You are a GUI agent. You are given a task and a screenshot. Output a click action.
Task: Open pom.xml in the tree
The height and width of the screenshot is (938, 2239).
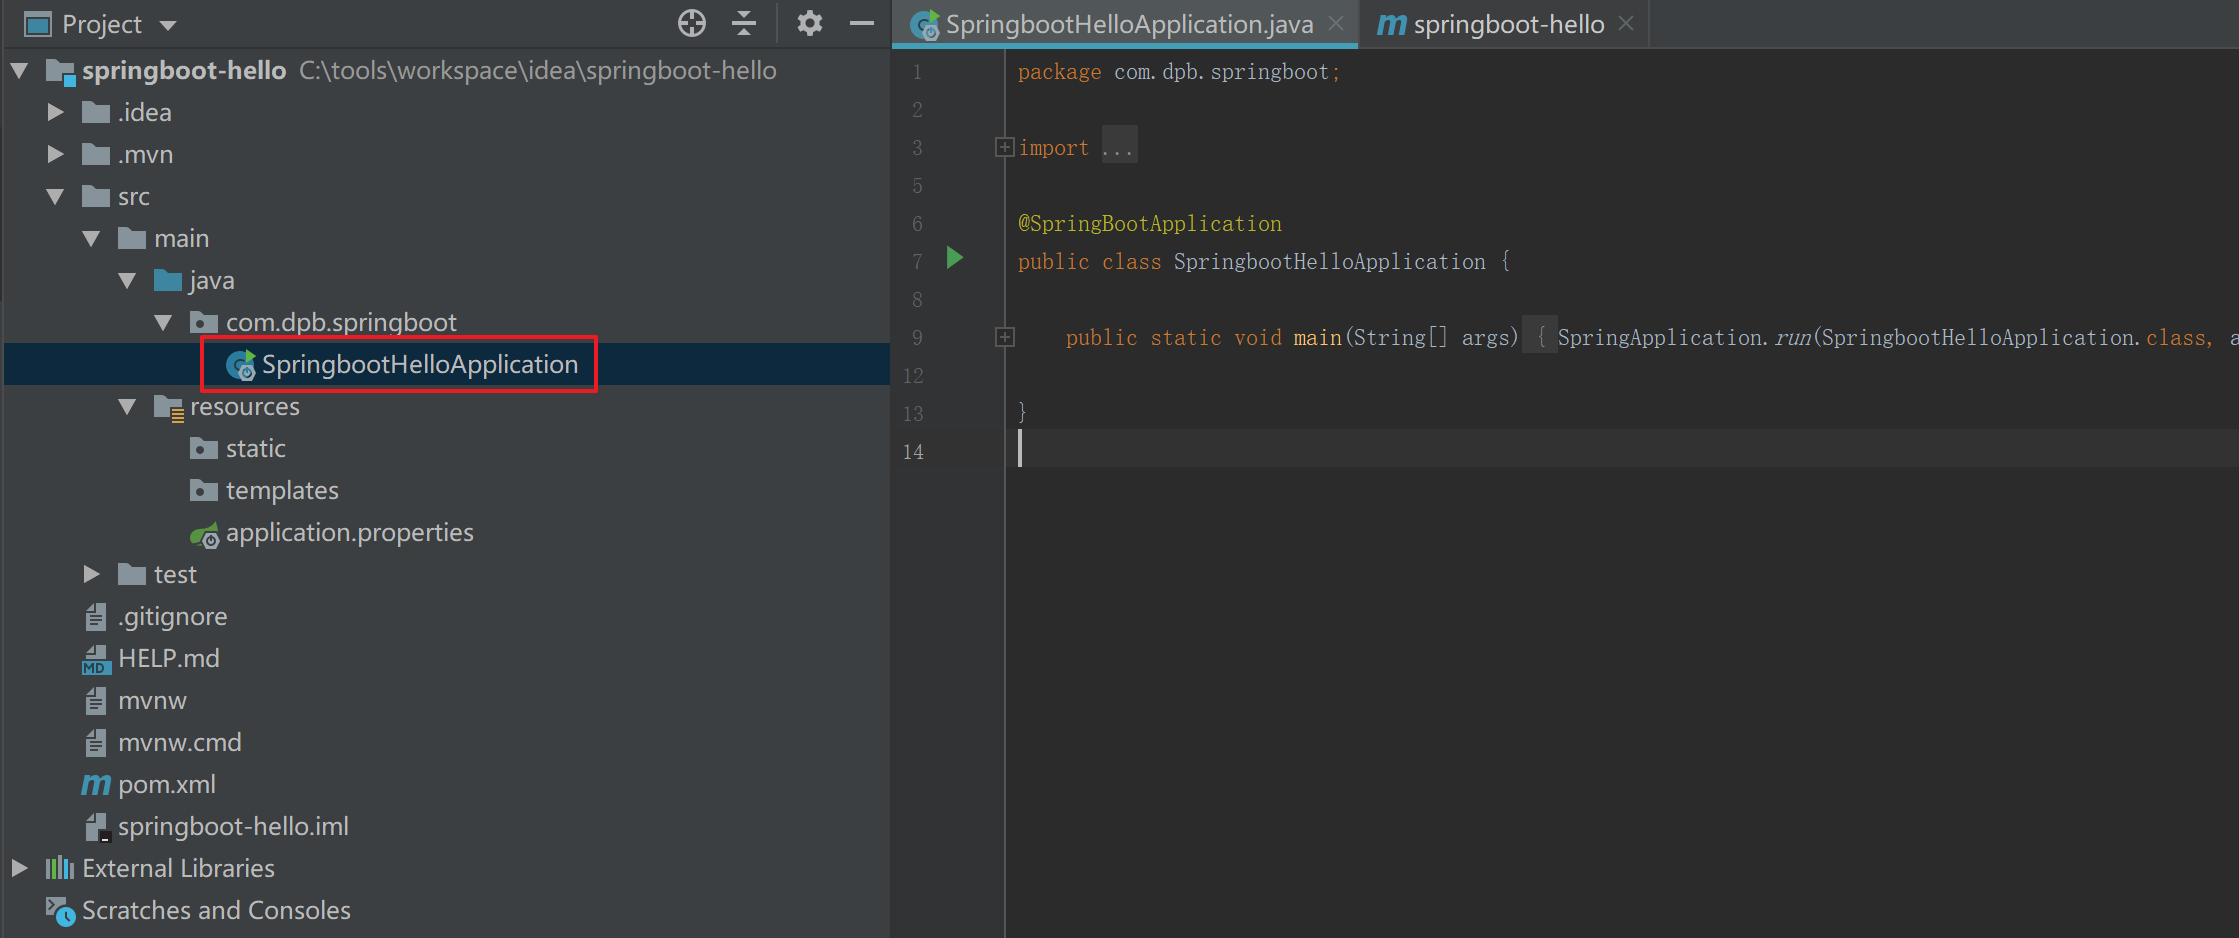pyautogui.click(x=167, y=785)
